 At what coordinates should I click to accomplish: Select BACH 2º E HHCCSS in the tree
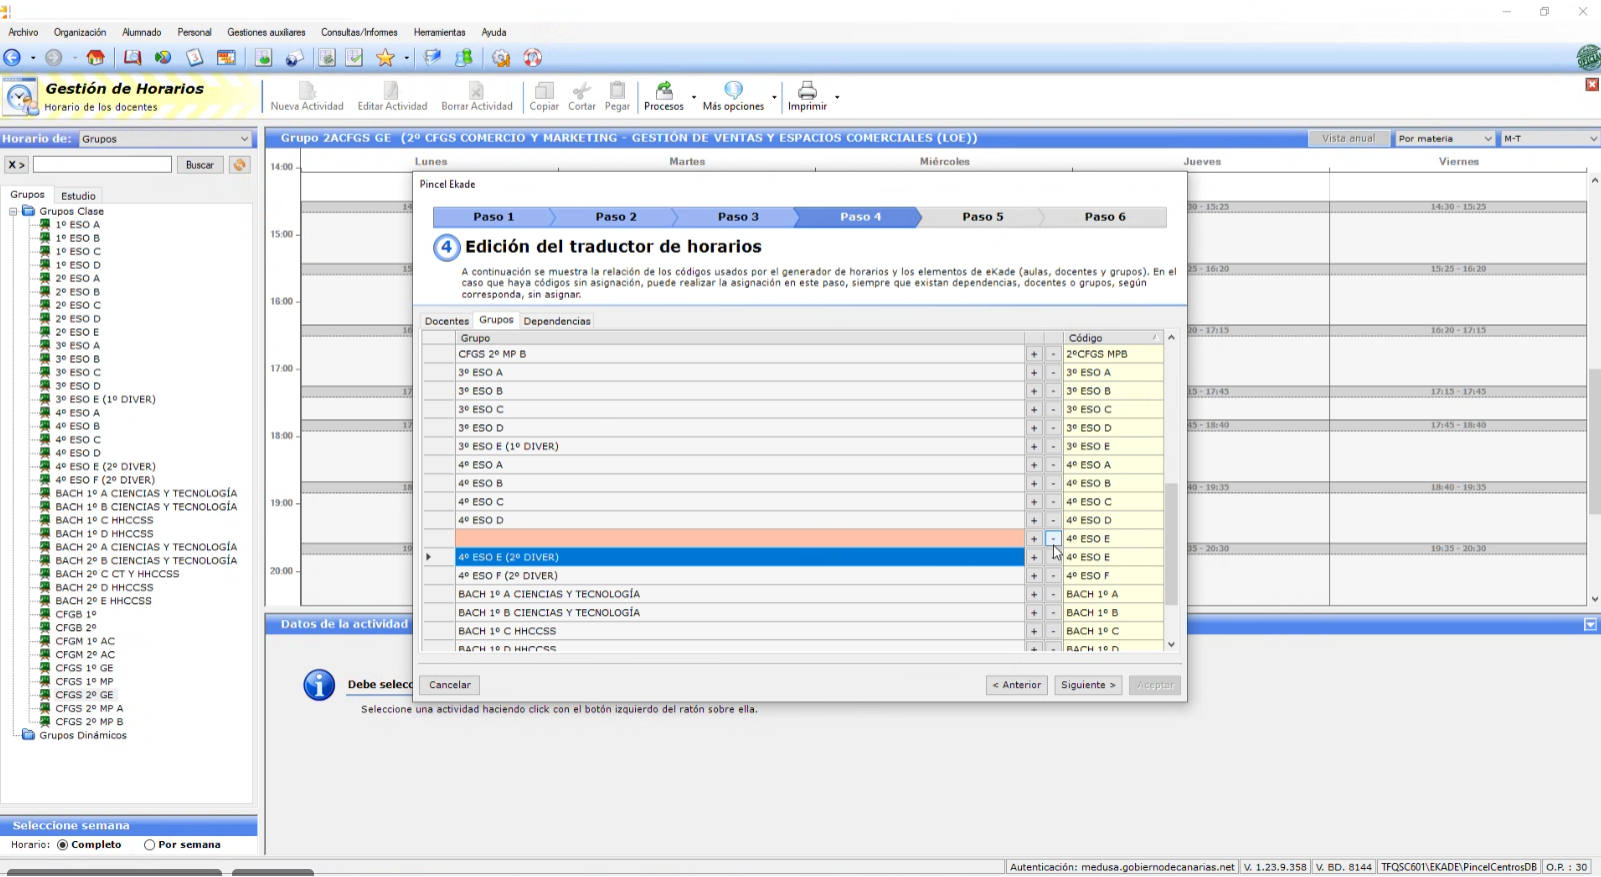click(x=104, y=601)
